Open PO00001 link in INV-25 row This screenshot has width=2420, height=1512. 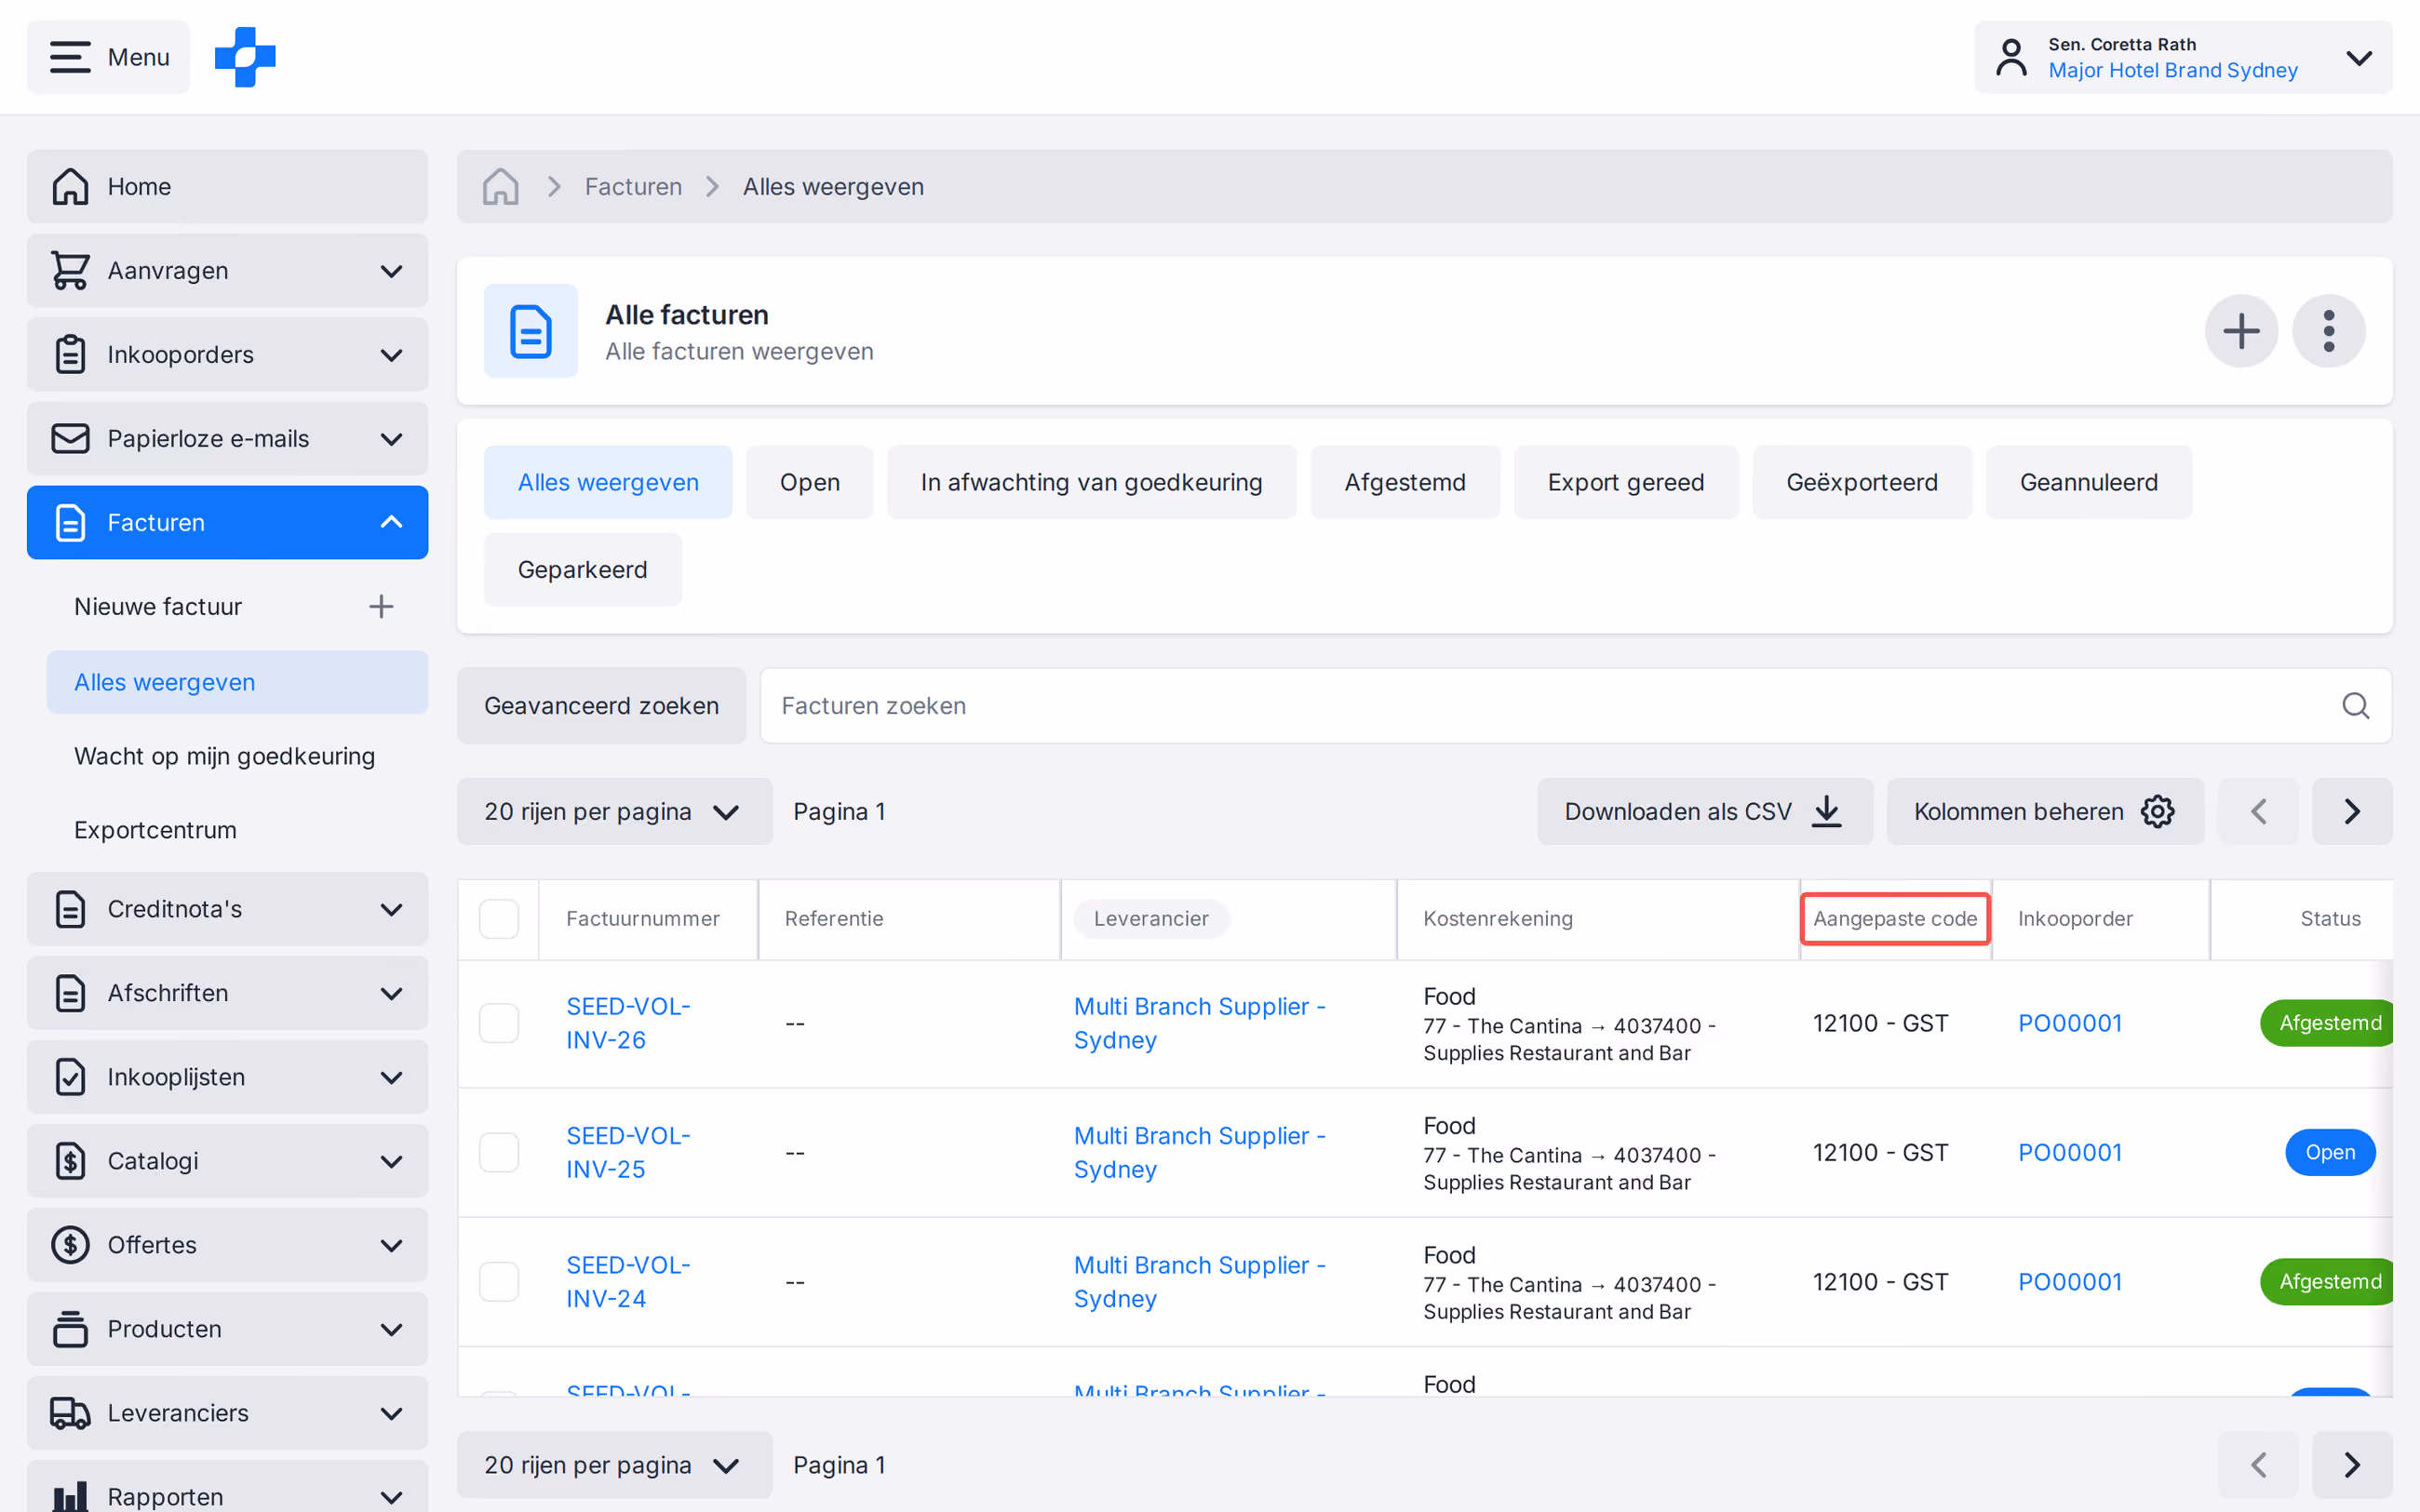(2069, 1152)
